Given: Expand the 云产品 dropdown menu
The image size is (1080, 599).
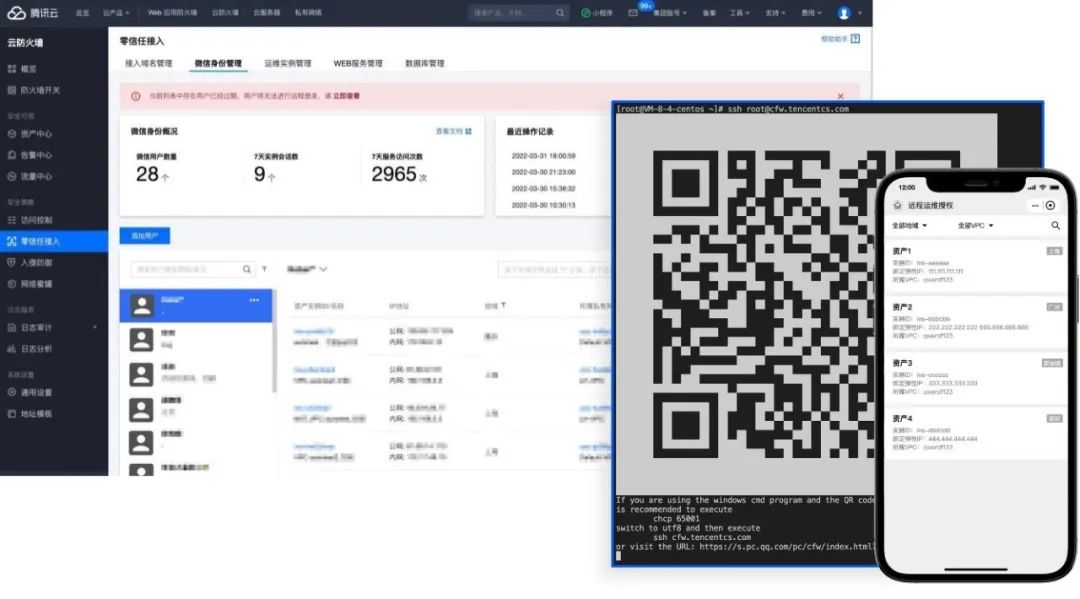Looking at the screenshot, I should click(116, 13).
